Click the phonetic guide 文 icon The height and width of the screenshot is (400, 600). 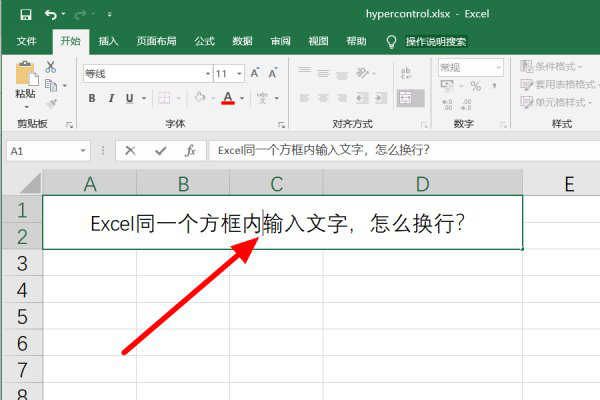click(262, 98)
